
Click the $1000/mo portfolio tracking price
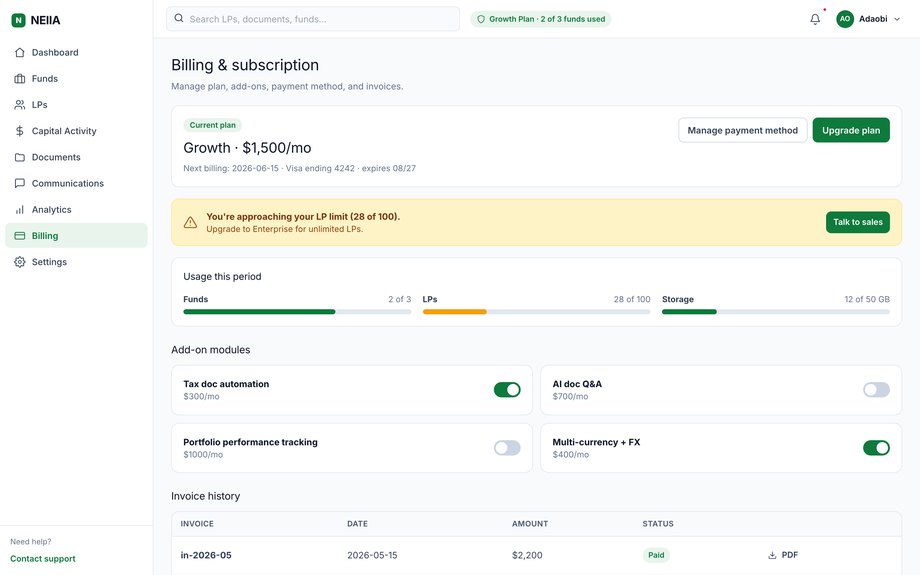click(203, 455)
